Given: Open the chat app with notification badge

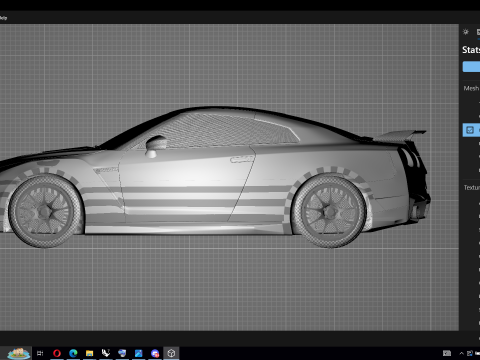Looking at the screenshot, I should point(155,353).
